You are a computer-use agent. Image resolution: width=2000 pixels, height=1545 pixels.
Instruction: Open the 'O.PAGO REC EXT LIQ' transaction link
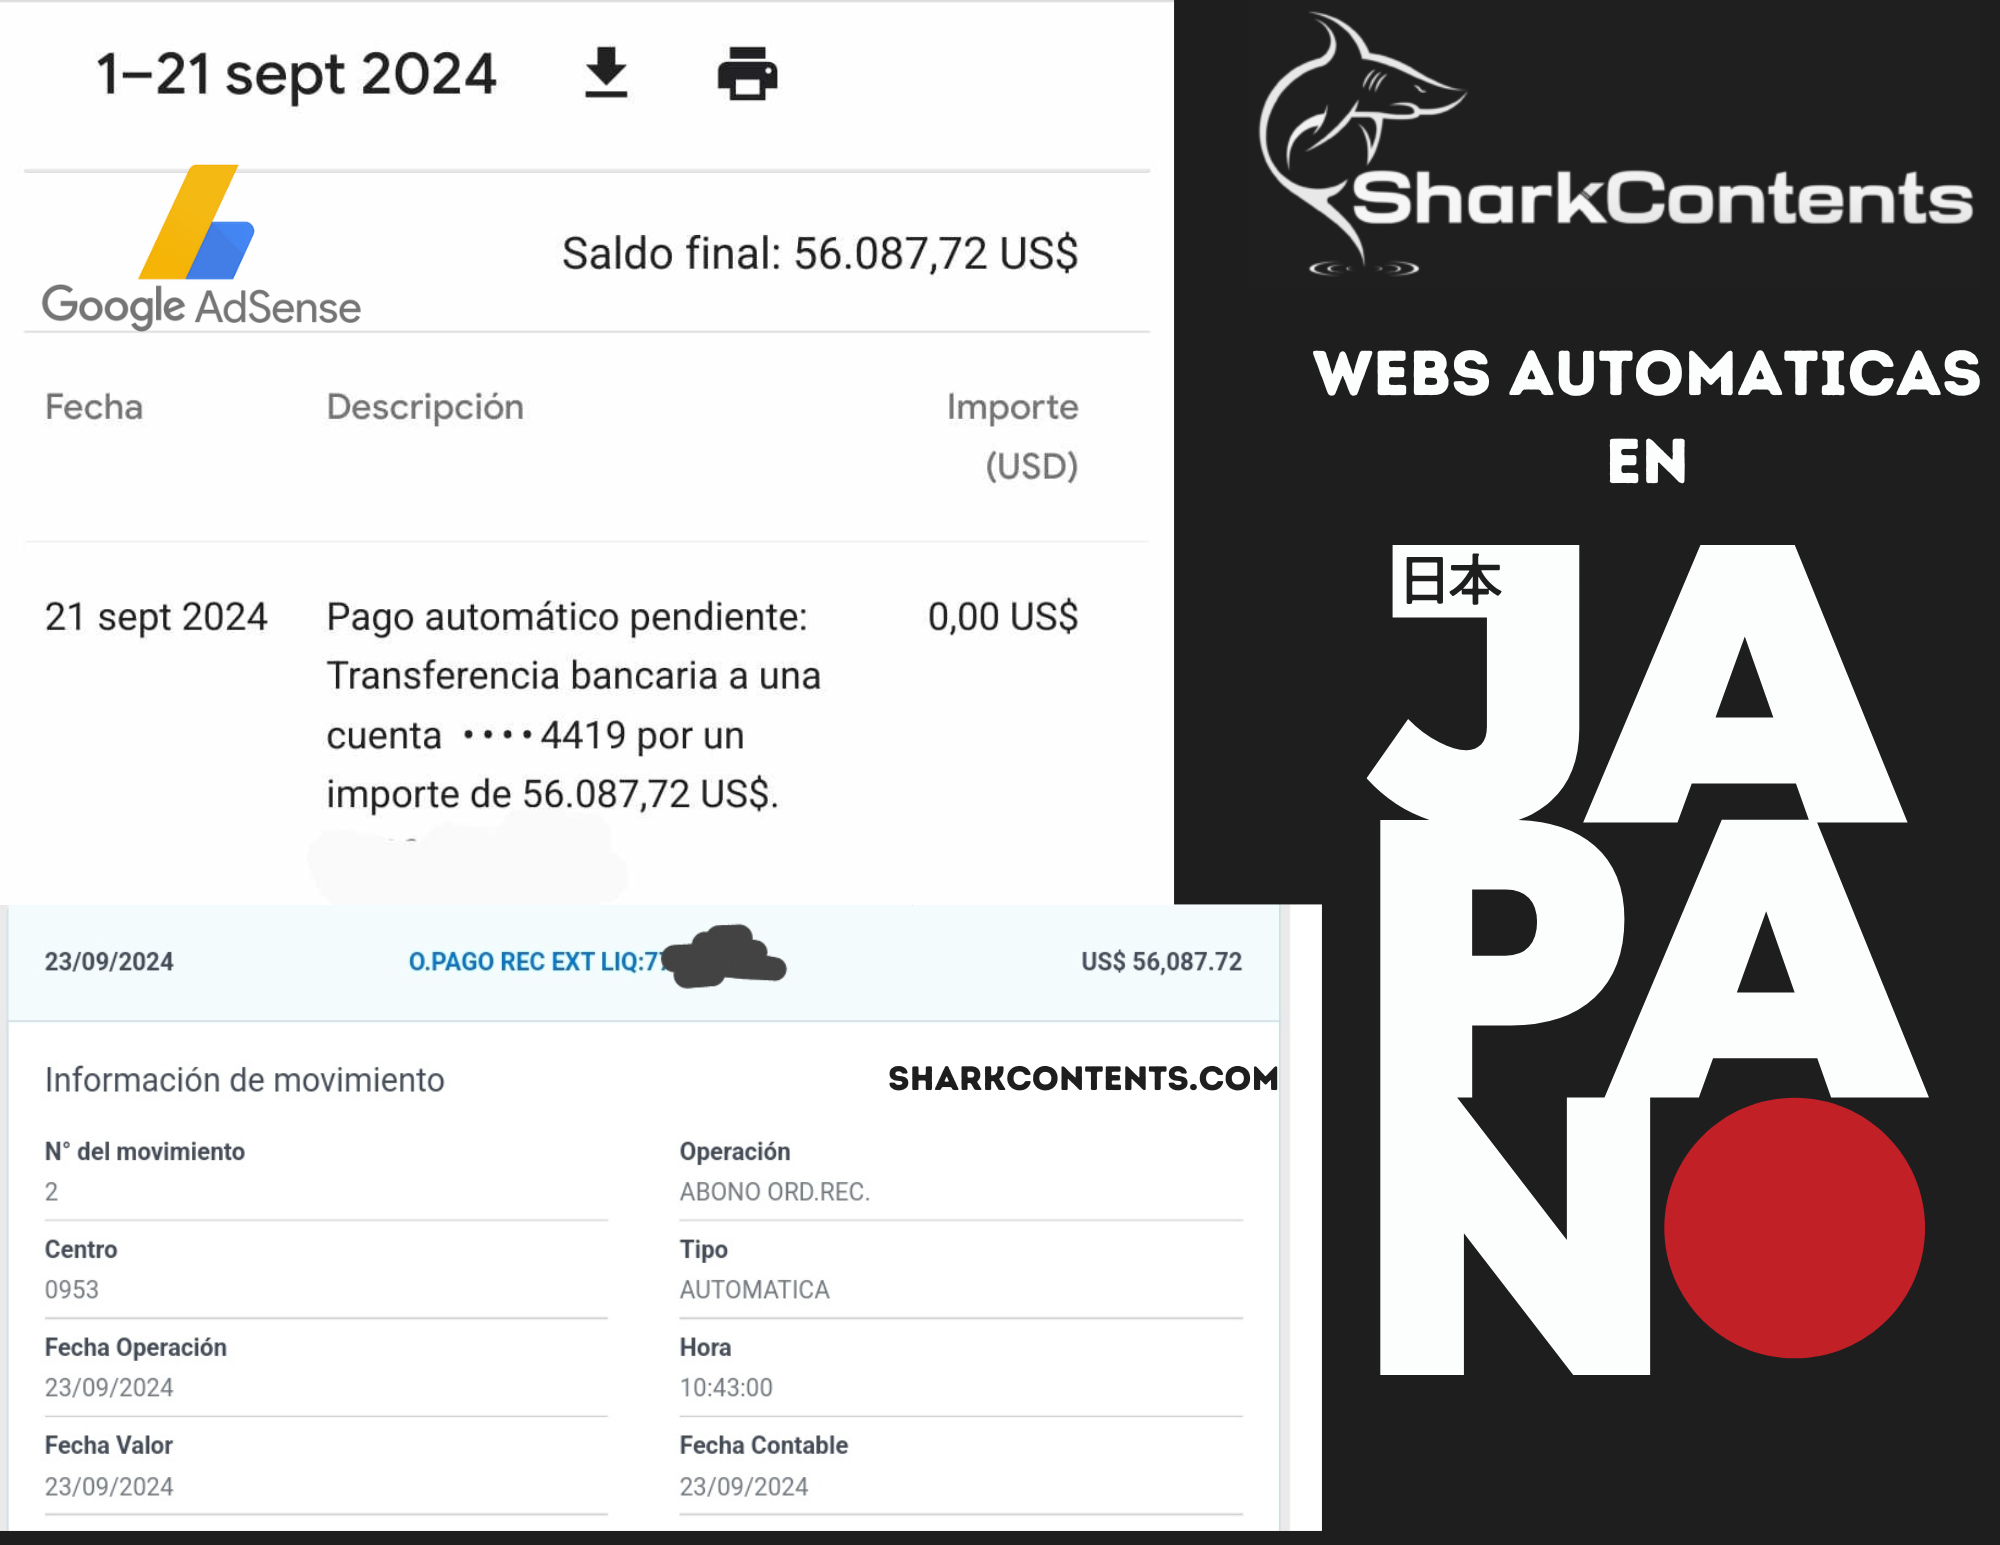(537, 962)
